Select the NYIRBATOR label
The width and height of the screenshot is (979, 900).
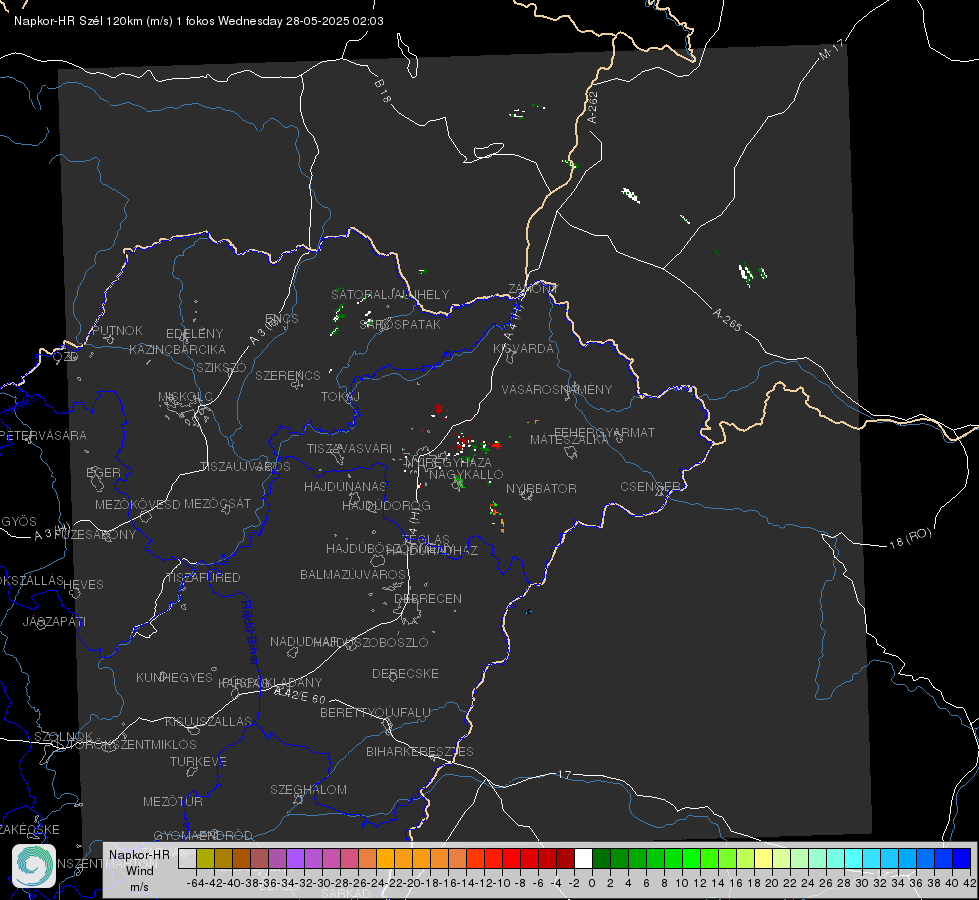[541, 488]
